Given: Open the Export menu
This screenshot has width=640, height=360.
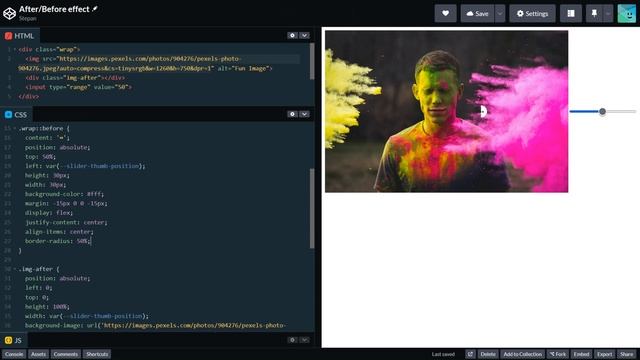Looking at the screenshot, I should click(604, 354).
